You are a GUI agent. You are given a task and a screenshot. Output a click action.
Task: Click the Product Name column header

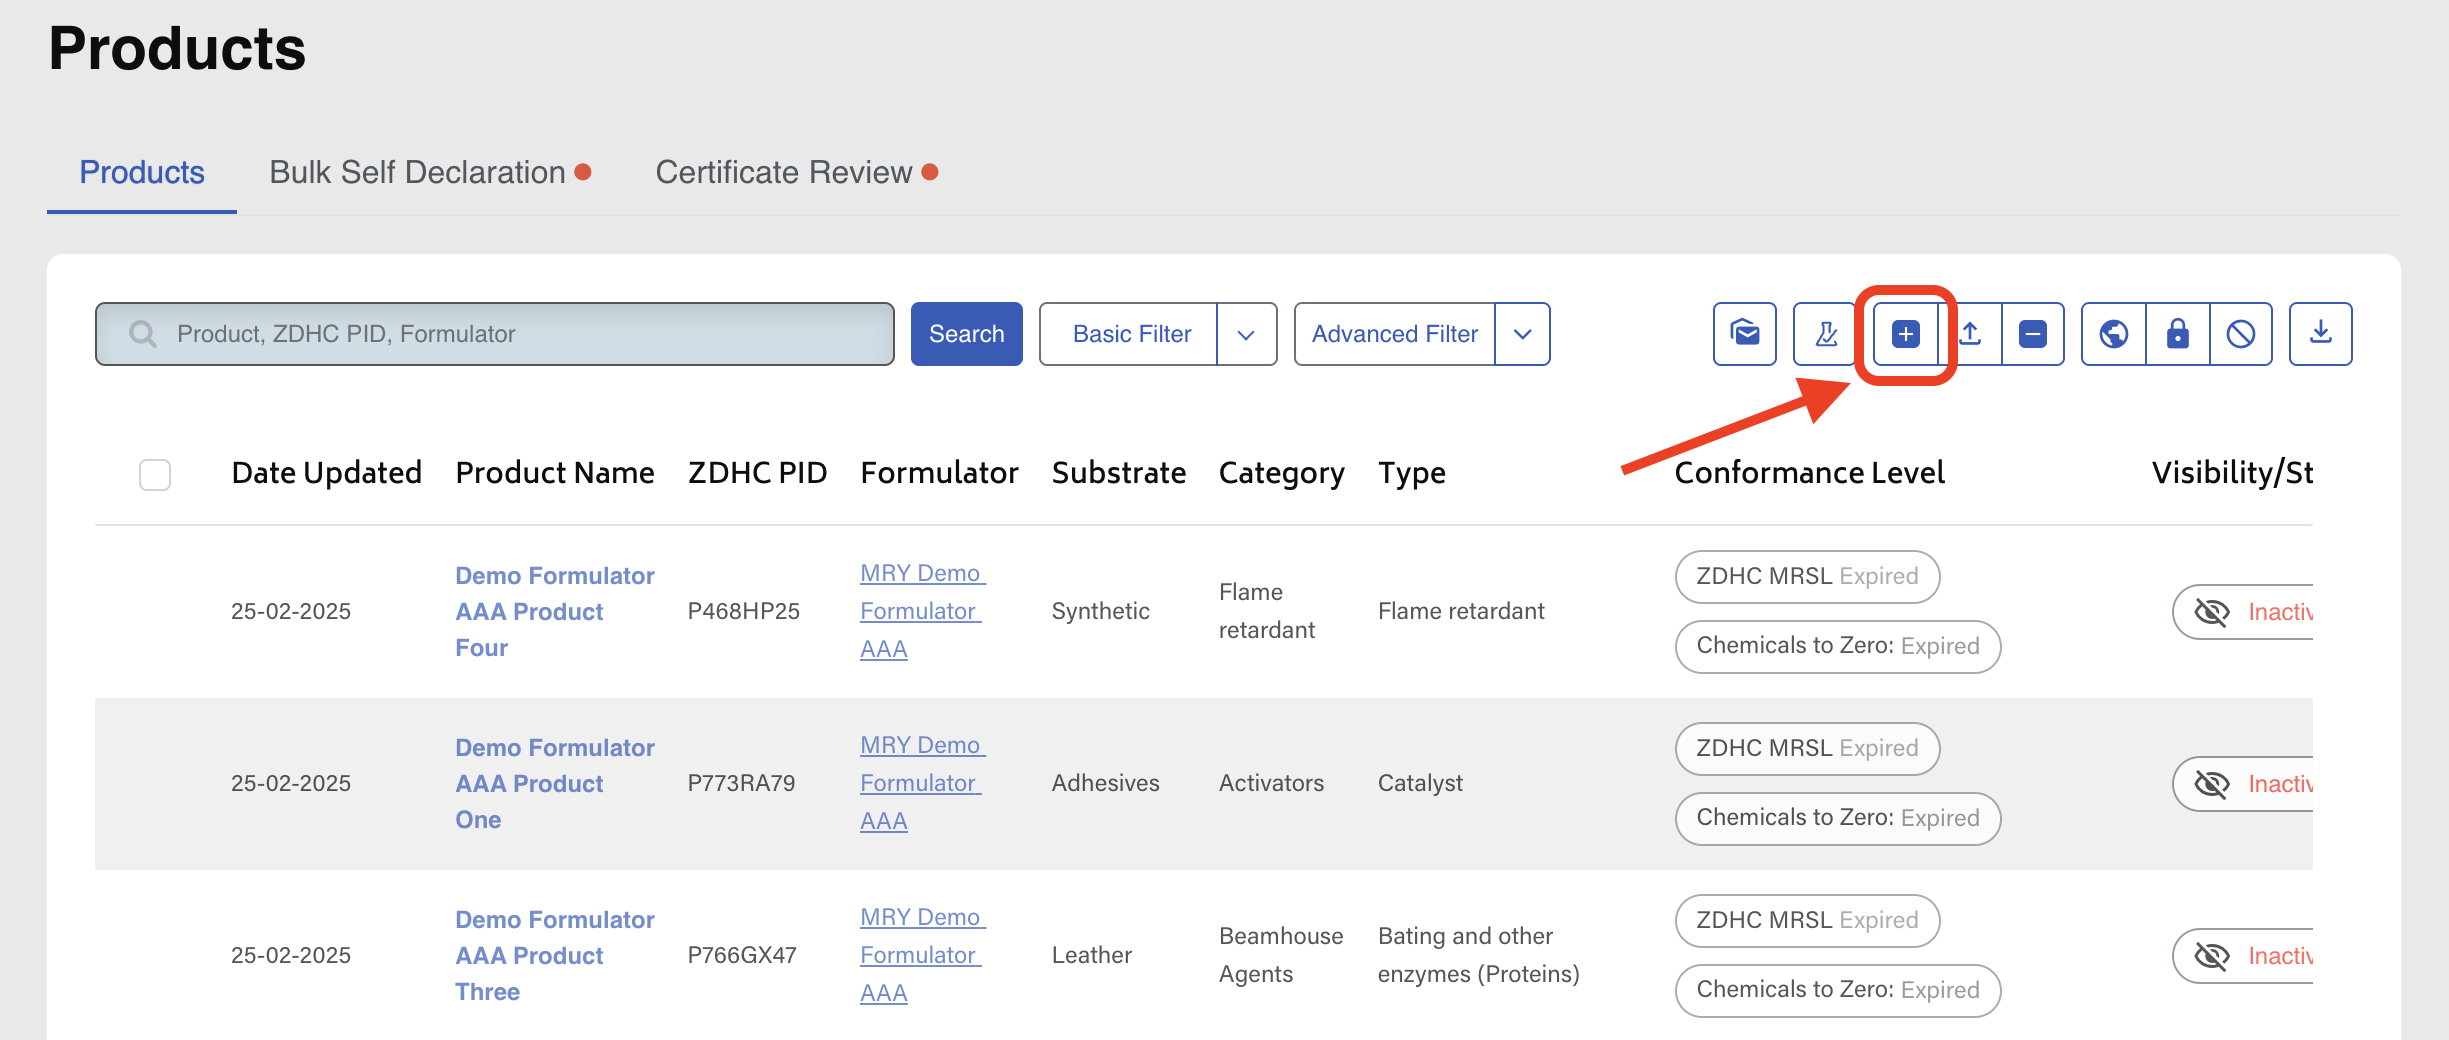click(555, 473)
